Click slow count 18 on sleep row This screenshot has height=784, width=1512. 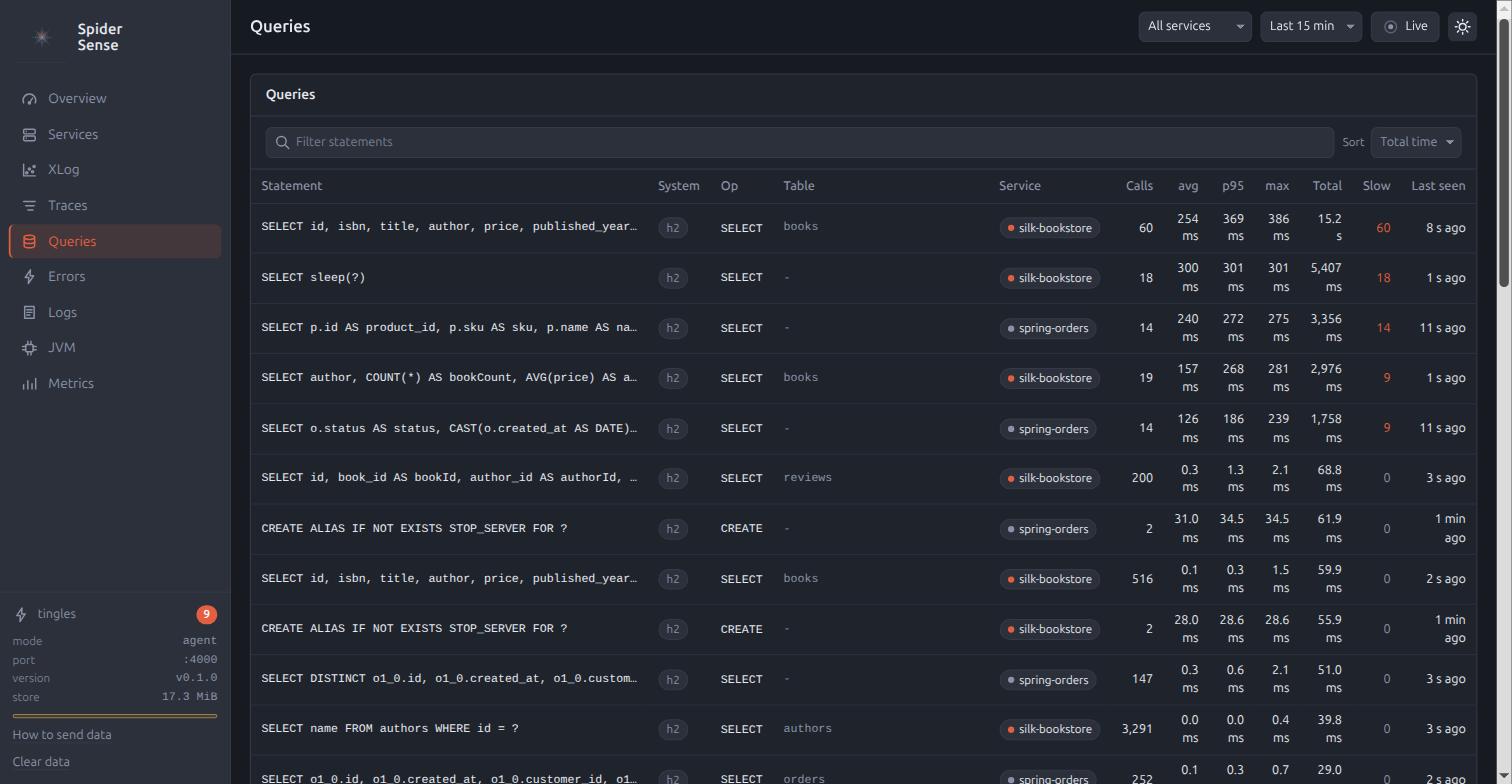(1383, 278)
